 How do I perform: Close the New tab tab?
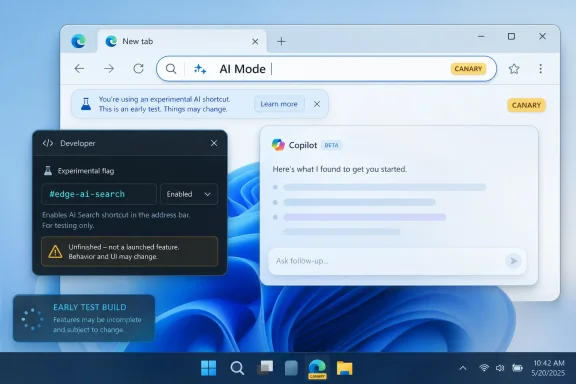pyautogui.click(x=255, y=42)
